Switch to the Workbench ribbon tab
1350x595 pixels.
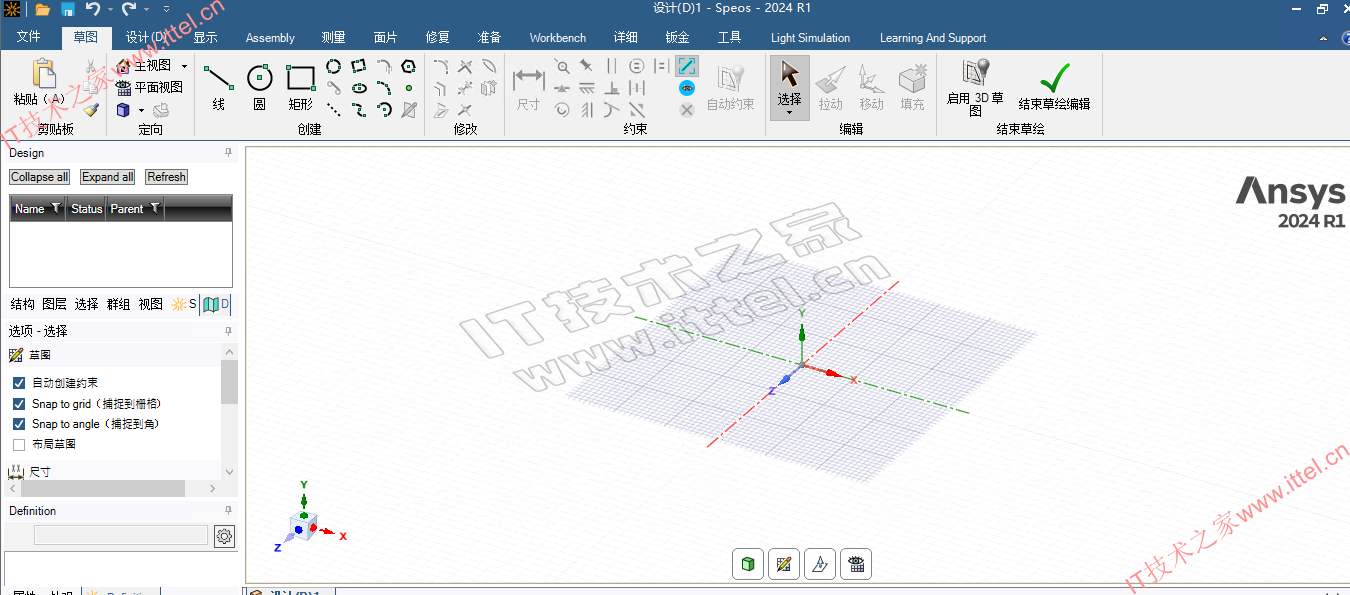pos(558,38)
